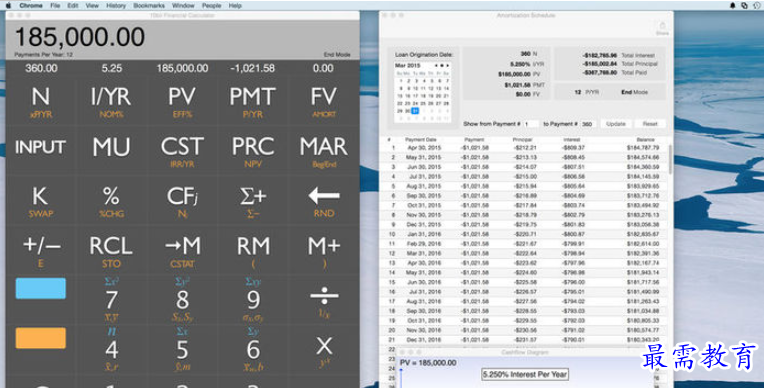
Task: Click the sigma plus (Σ+) key
Action: tap(252, 200)
